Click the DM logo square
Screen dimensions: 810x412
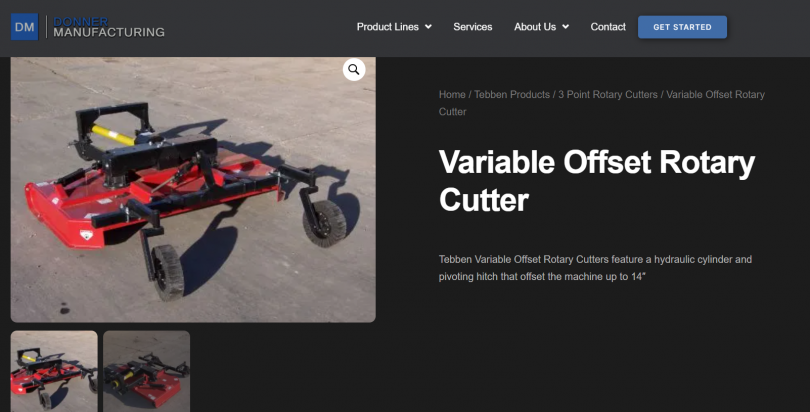[24, 27]
